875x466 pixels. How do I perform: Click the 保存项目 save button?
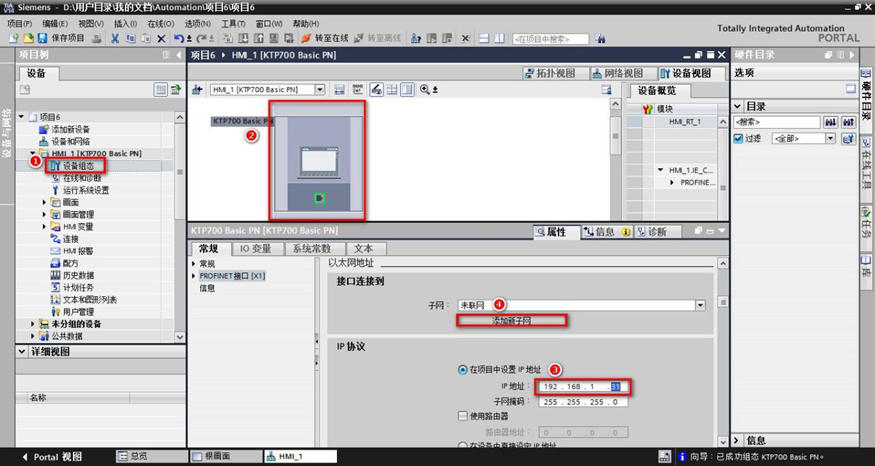pyautogui.click(x=61, y=38)
